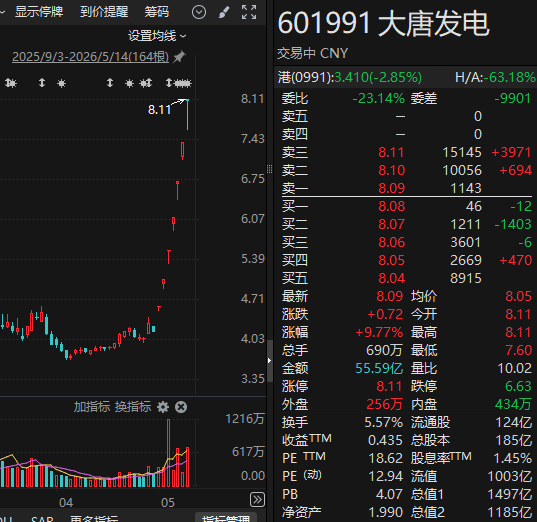Click the 量比 value 10.02

pyautogui.click(x=514, y=369)
